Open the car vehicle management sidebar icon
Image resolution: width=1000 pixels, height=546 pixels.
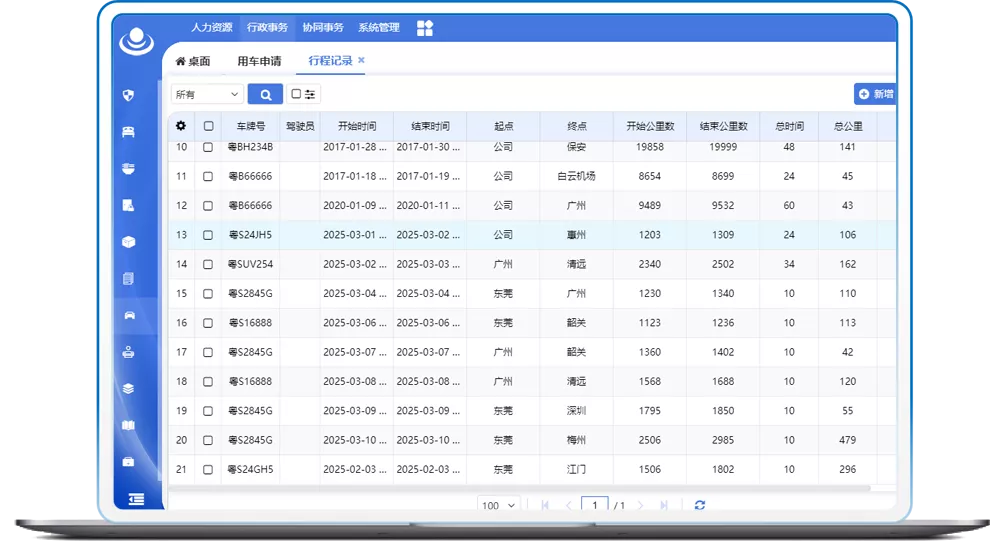[129, 315]
